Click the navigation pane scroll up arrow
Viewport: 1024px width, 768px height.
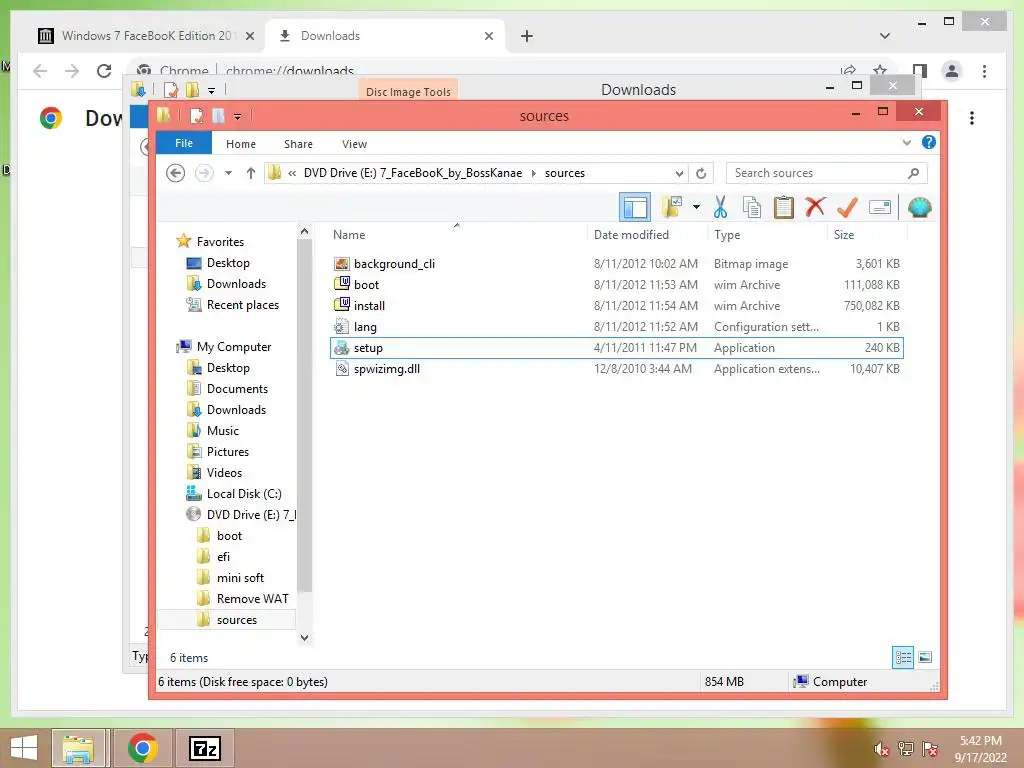[x=304, y=231]
